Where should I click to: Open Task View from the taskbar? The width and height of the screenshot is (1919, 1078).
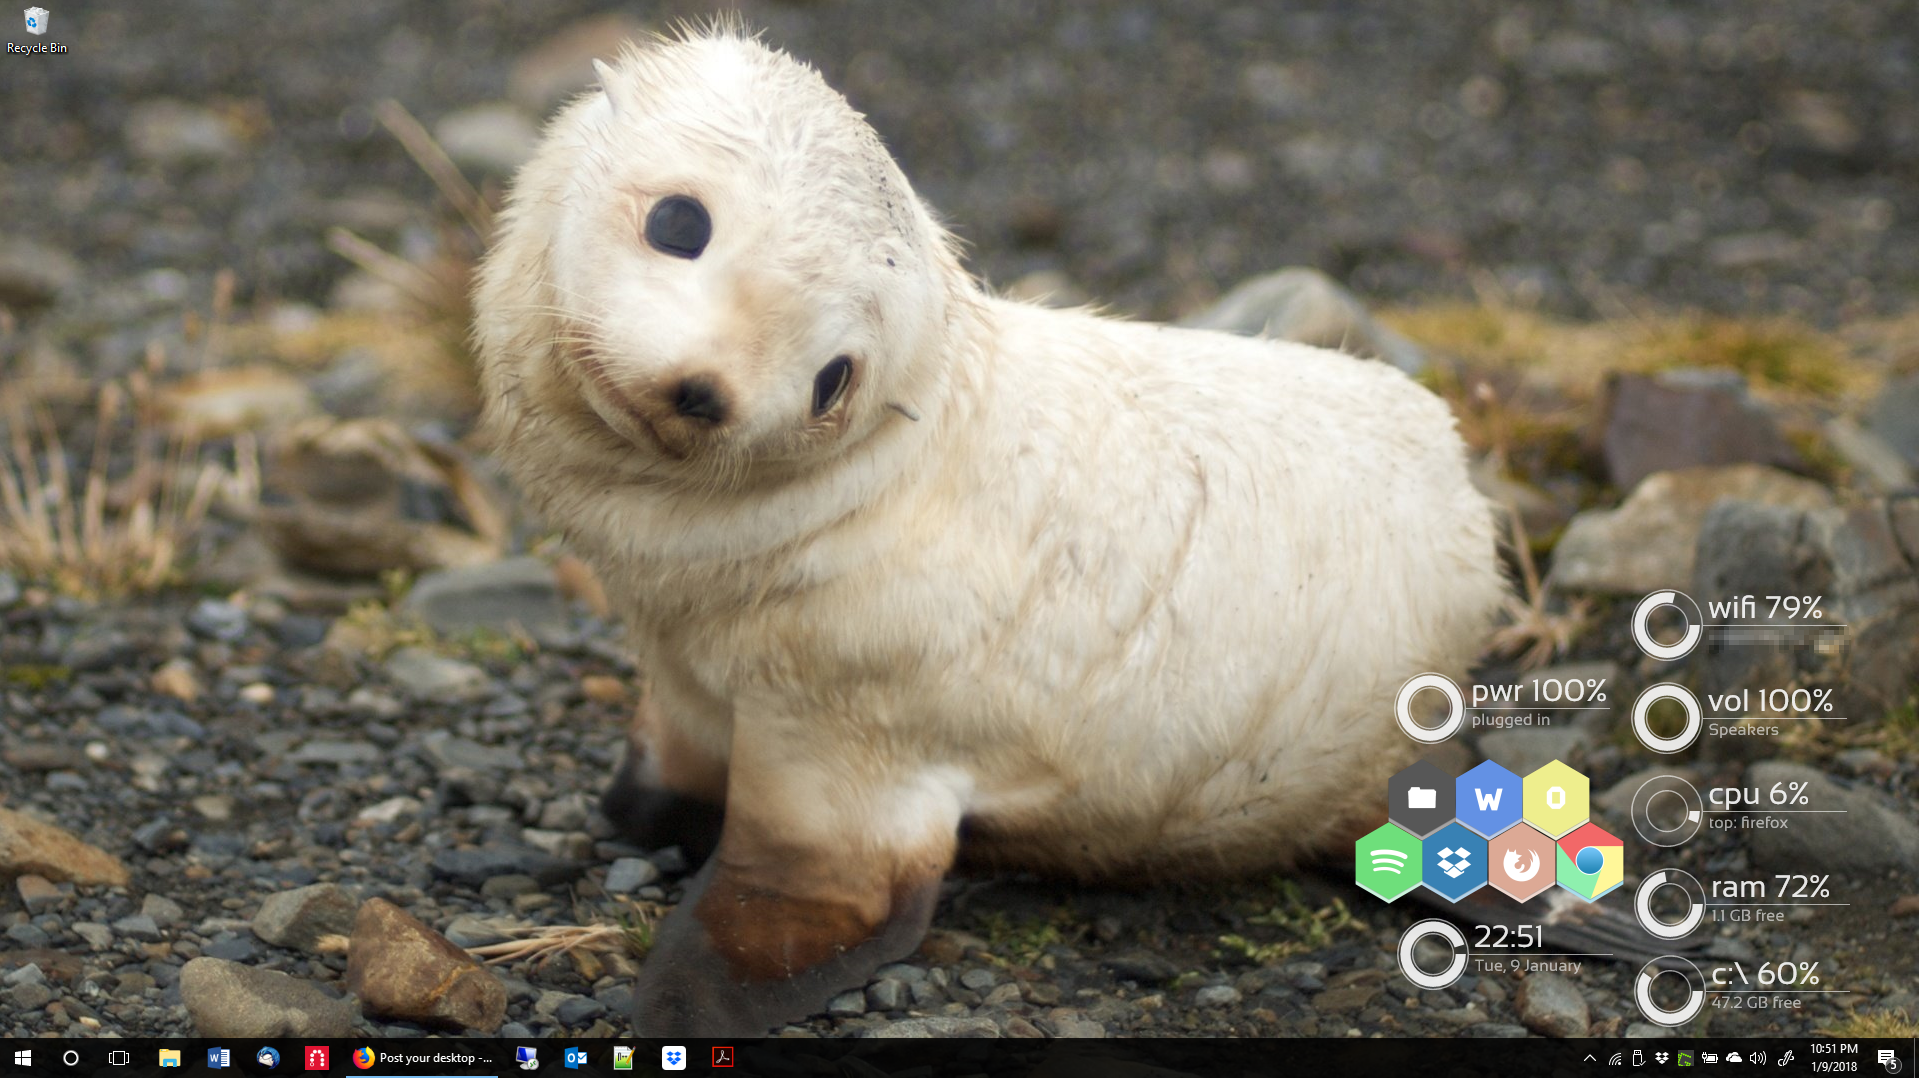click(119, 1058)
